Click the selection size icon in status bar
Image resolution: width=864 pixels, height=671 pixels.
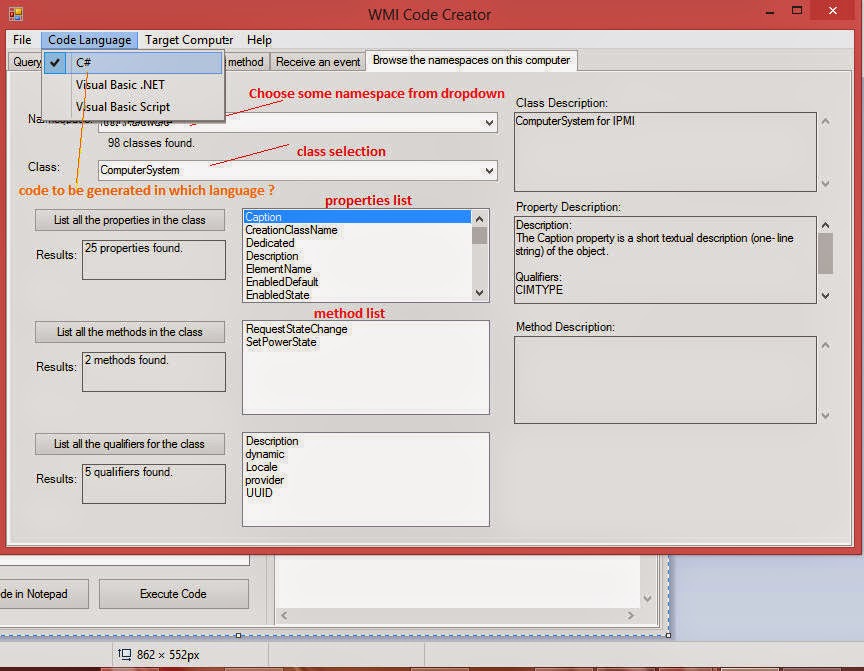(125, 654)
